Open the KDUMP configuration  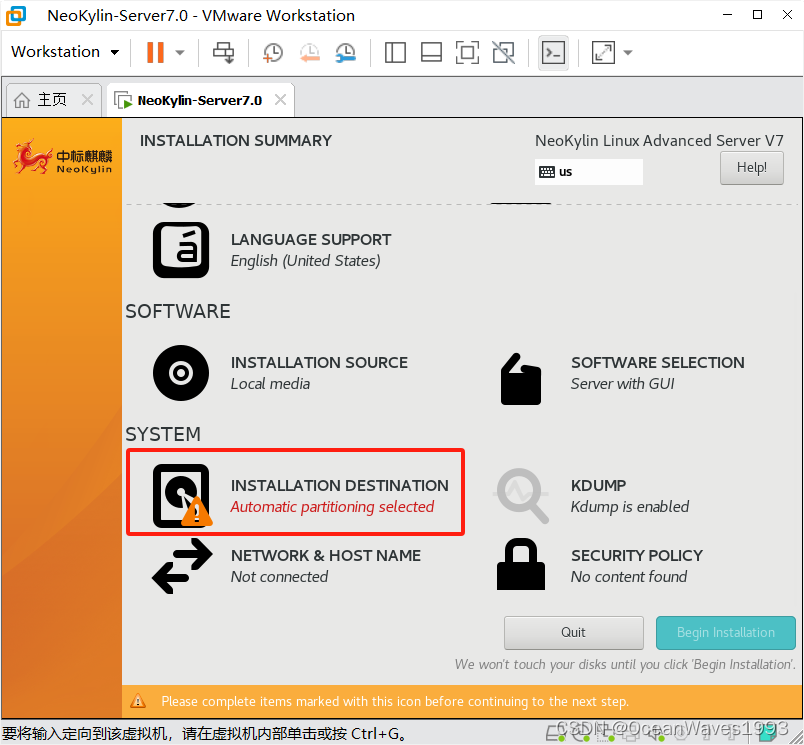pos(592,496)
